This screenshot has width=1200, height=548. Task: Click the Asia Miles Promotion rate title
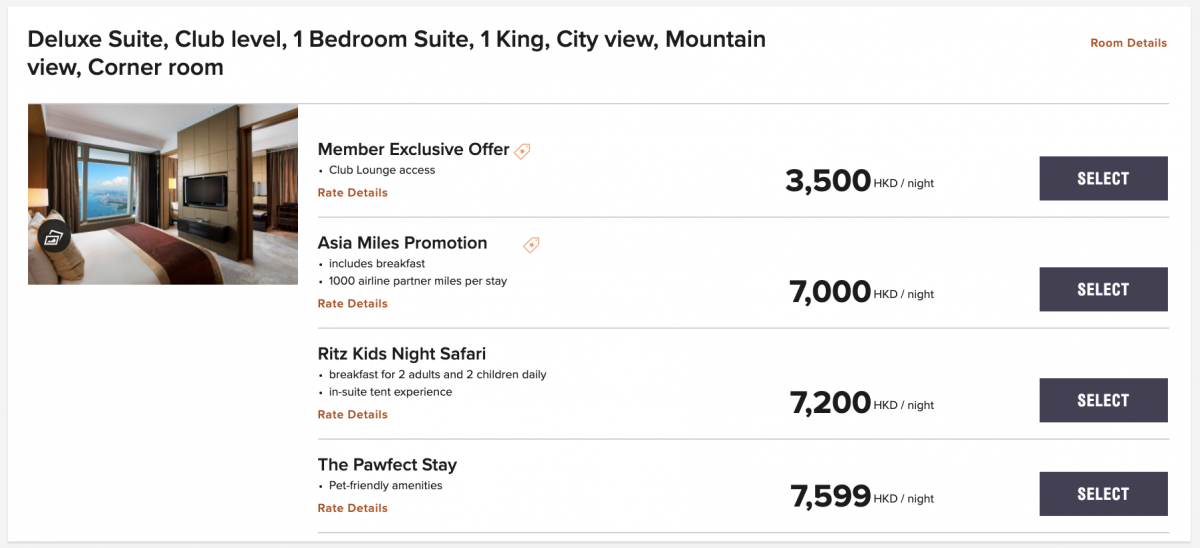[x=402, y=243]
